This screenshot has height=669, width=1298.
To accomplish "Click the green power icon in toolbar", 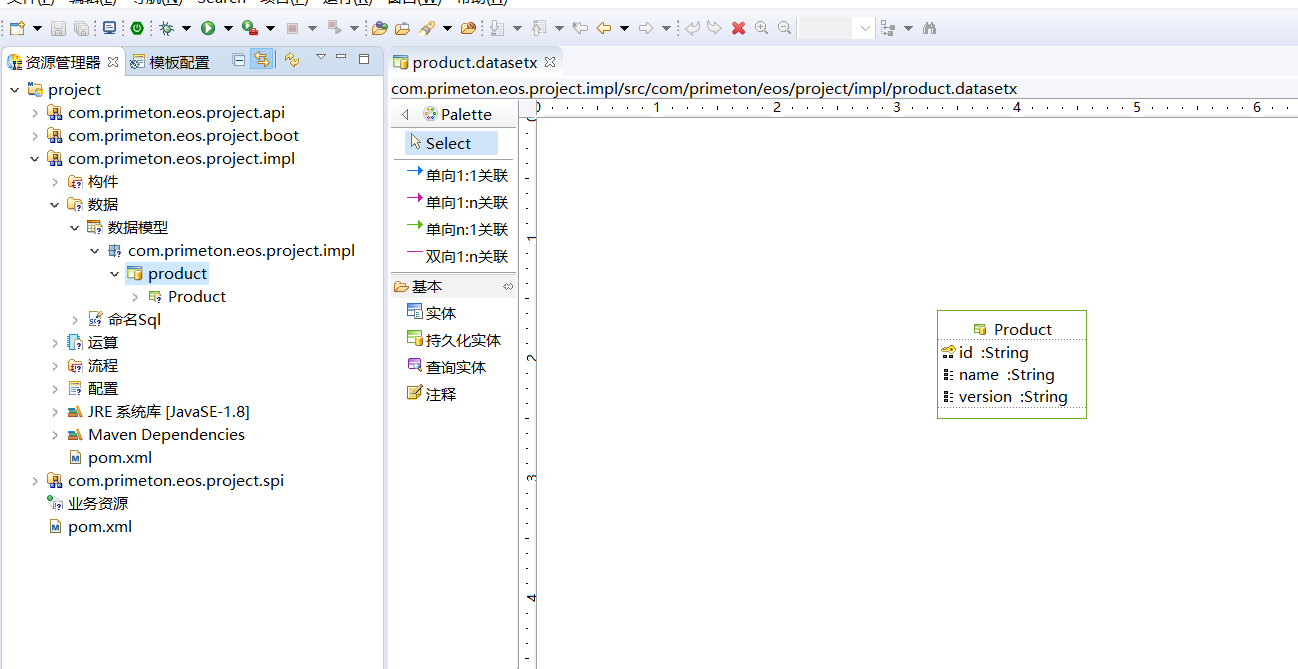I will tap(137, 28).
